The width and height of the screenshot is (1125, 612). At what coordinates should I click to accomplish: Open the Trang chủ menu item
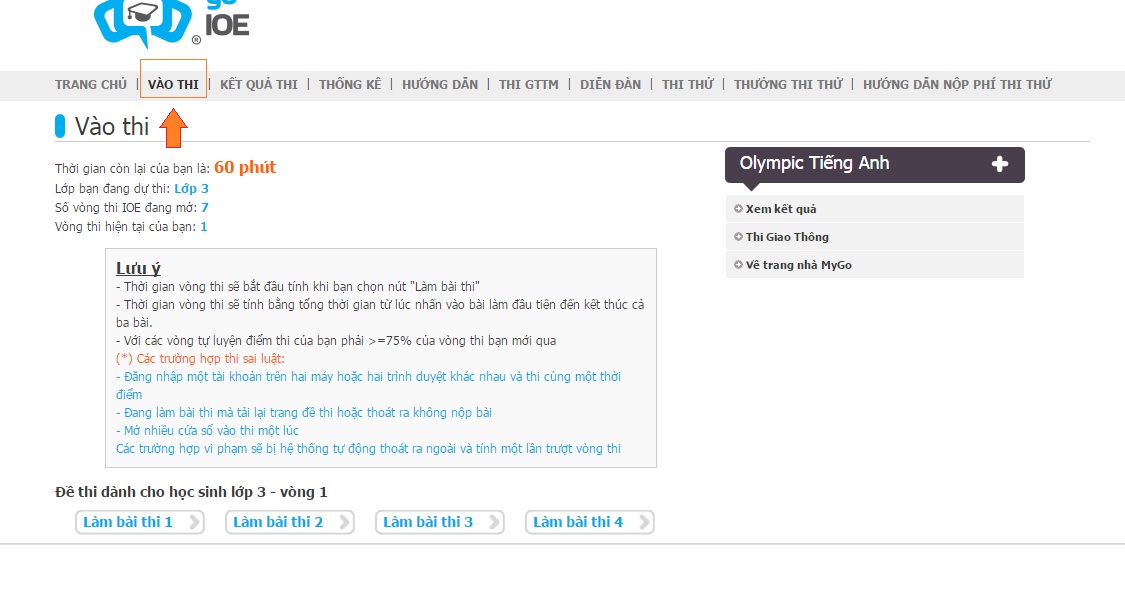pos(90,85)
